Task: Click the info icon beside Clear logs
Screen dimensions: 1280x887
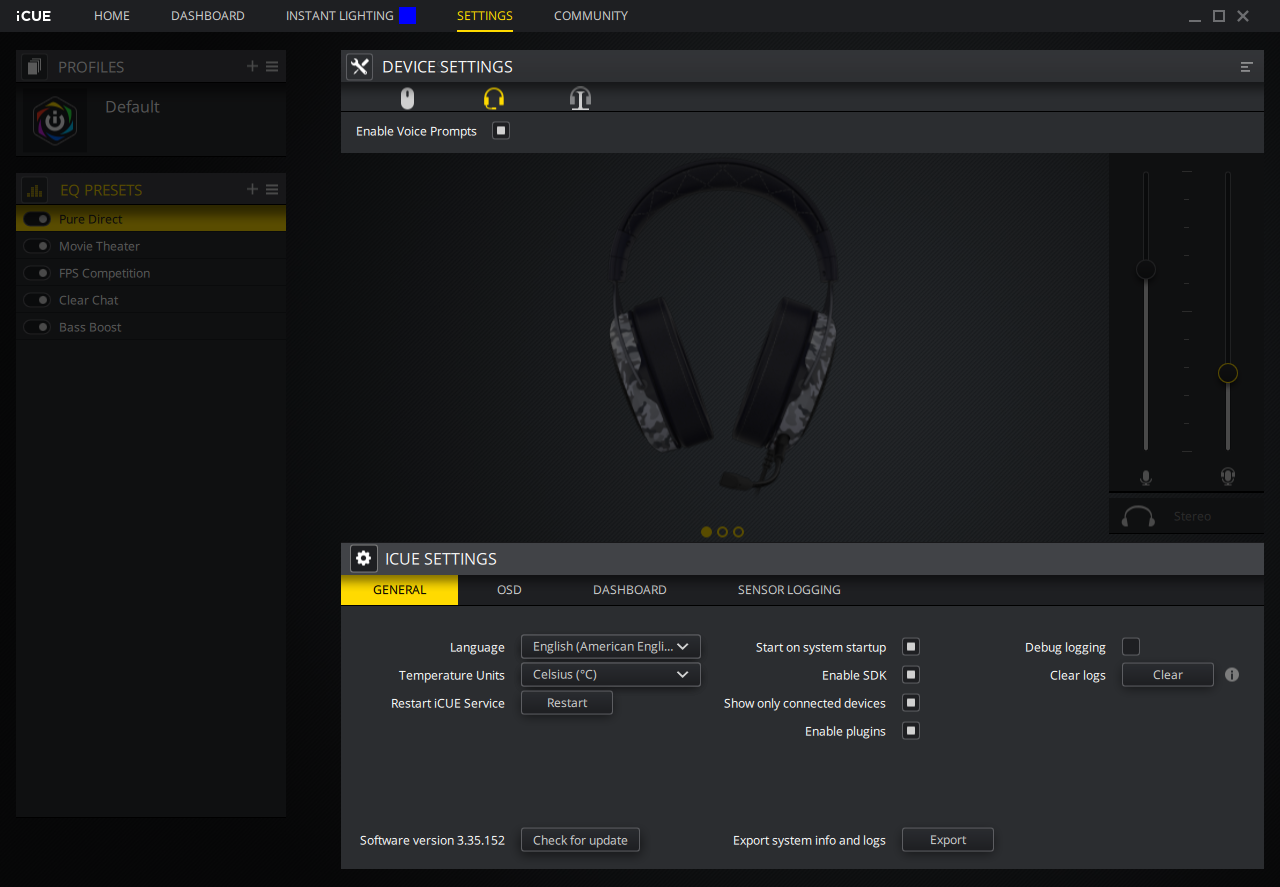Action: pyautogui.click(x=1232, y=674)
